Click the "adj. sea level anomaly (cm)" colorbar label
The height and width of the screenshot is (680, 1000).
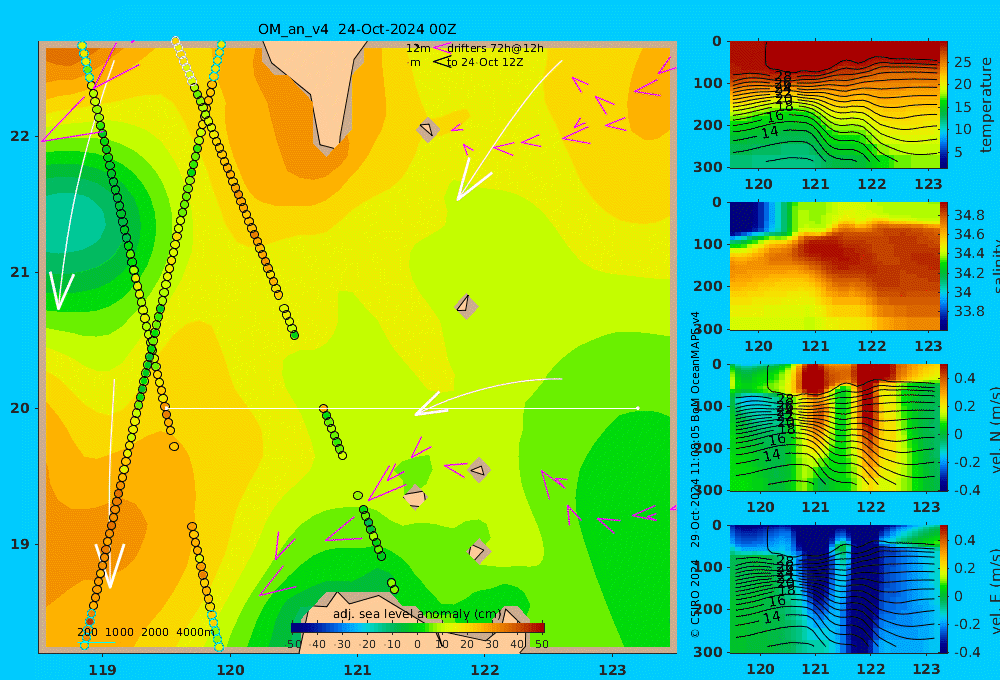click(417, 614)
